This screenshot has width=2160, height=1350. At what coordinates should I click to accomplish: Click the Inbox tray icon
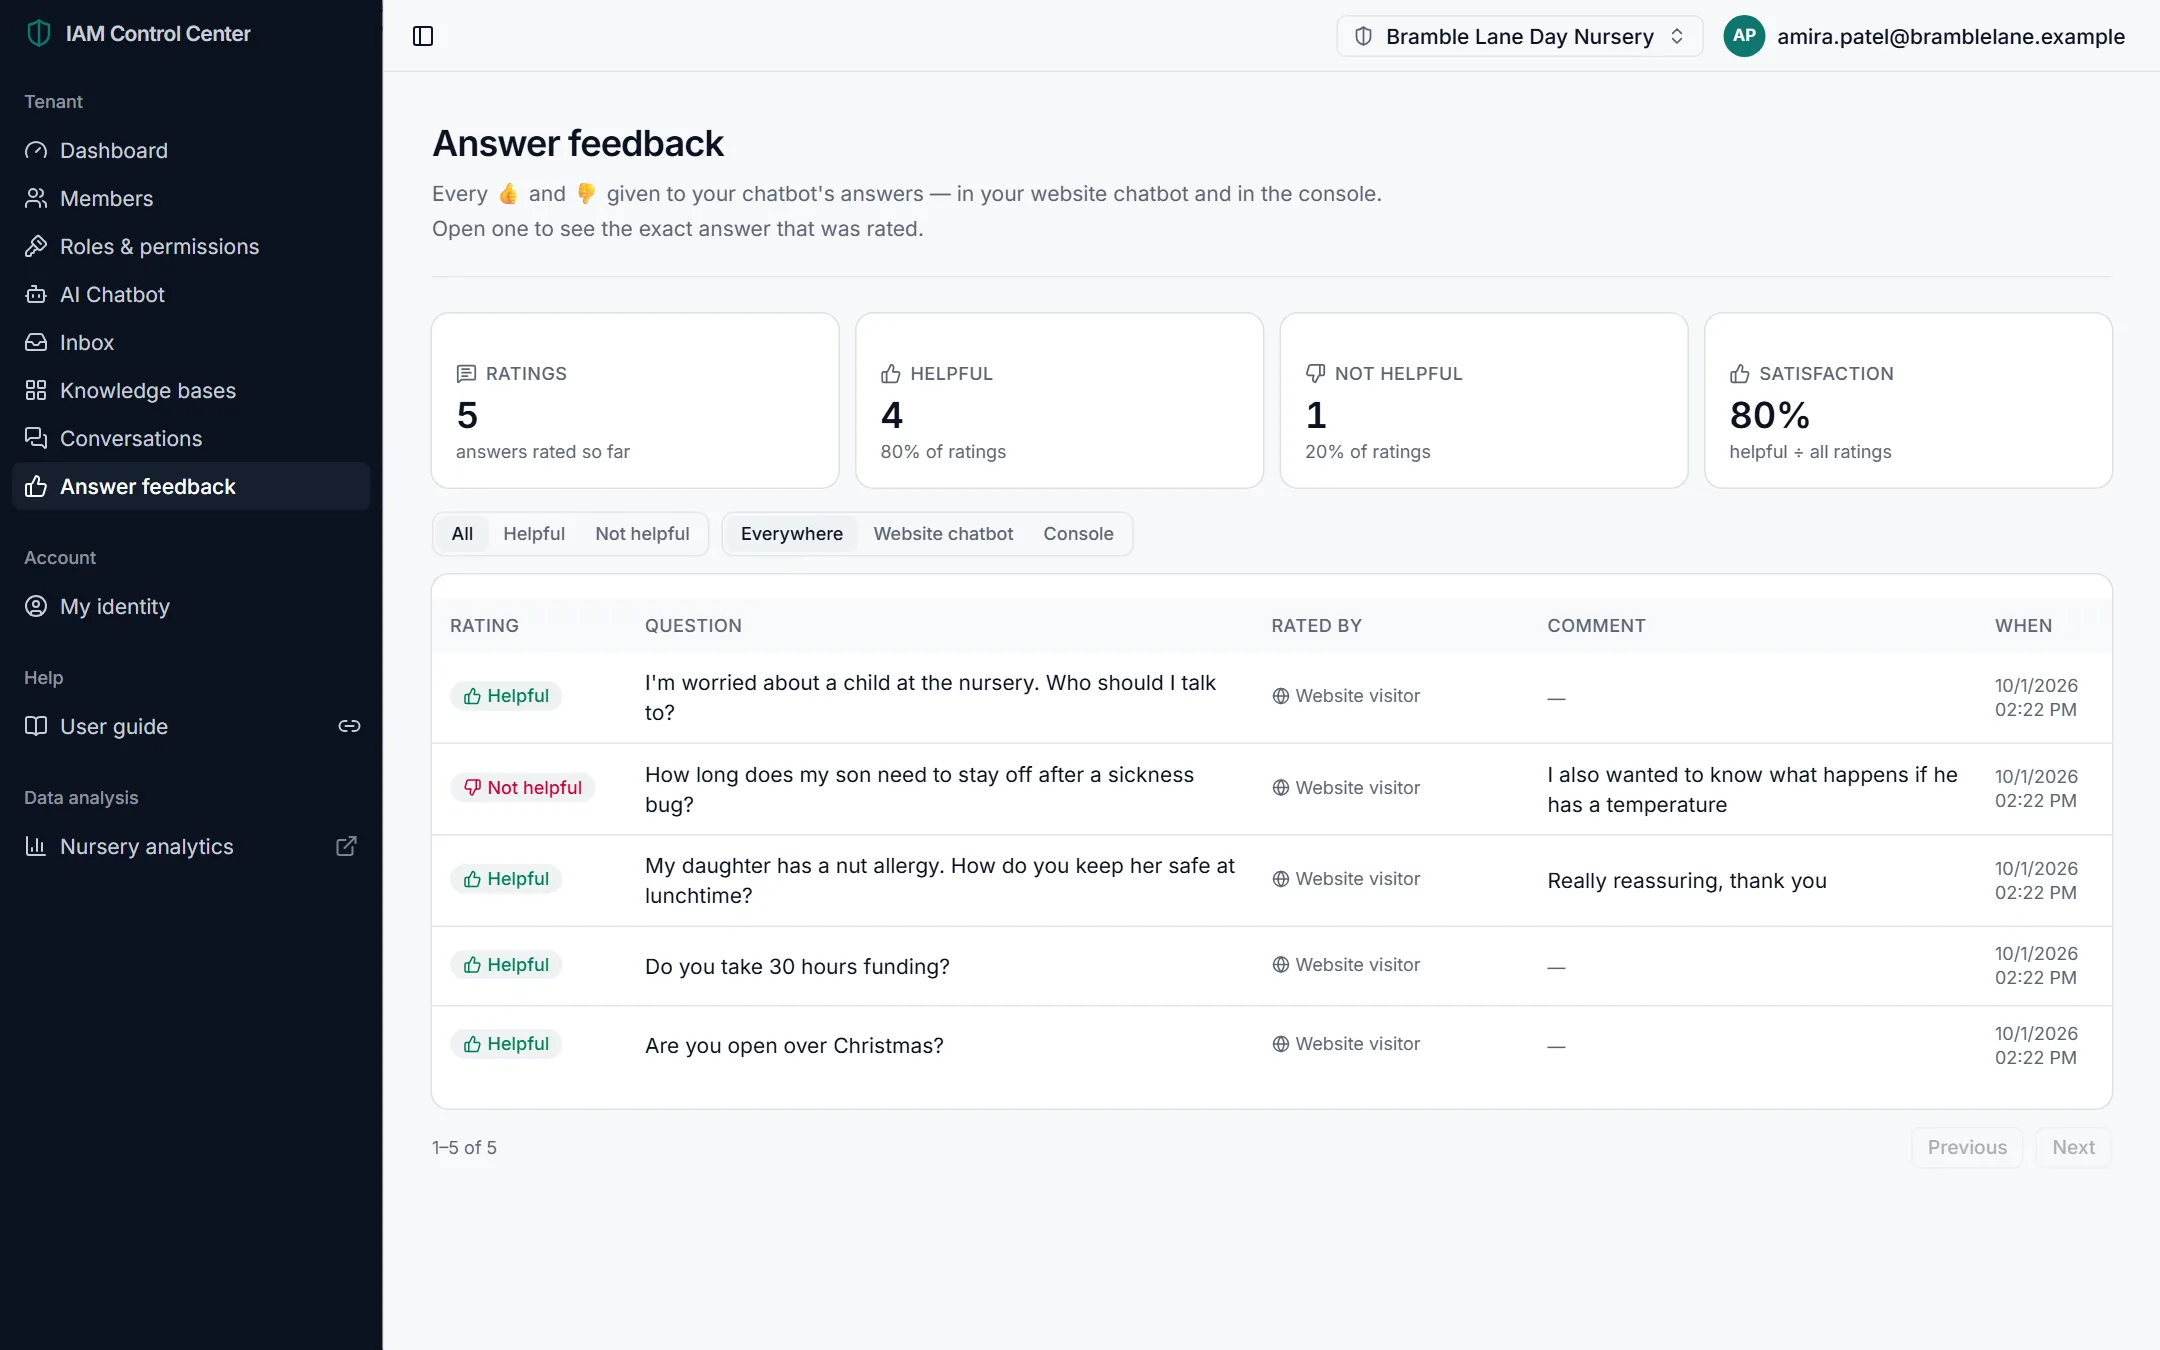point(36,342)
